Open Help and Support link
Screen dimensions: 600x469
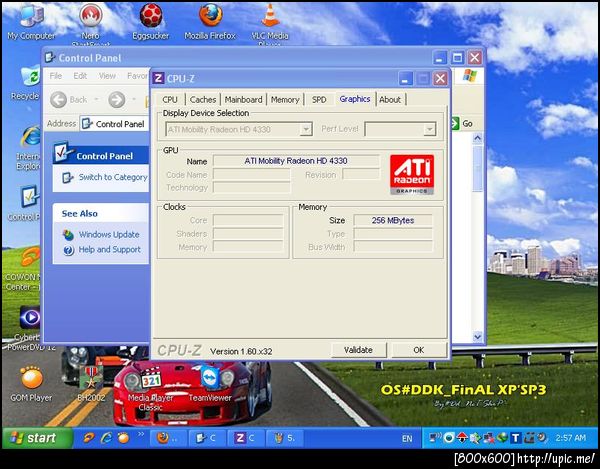coord(109,249)
